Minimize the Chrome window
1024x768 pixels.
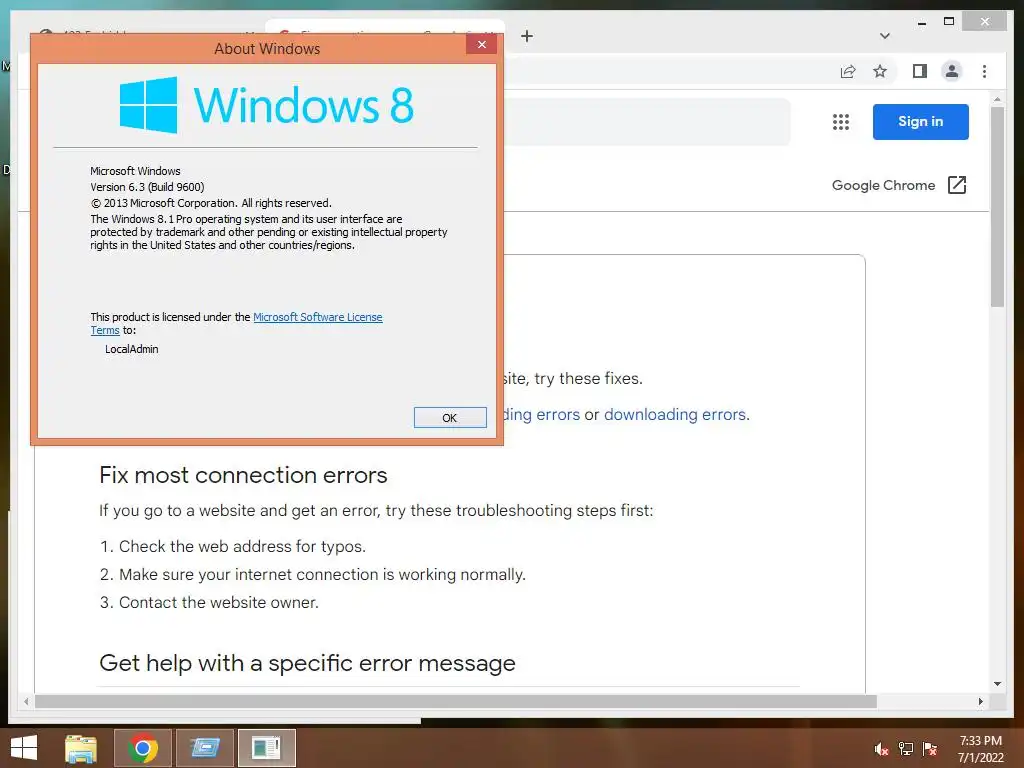pos(921,22)
